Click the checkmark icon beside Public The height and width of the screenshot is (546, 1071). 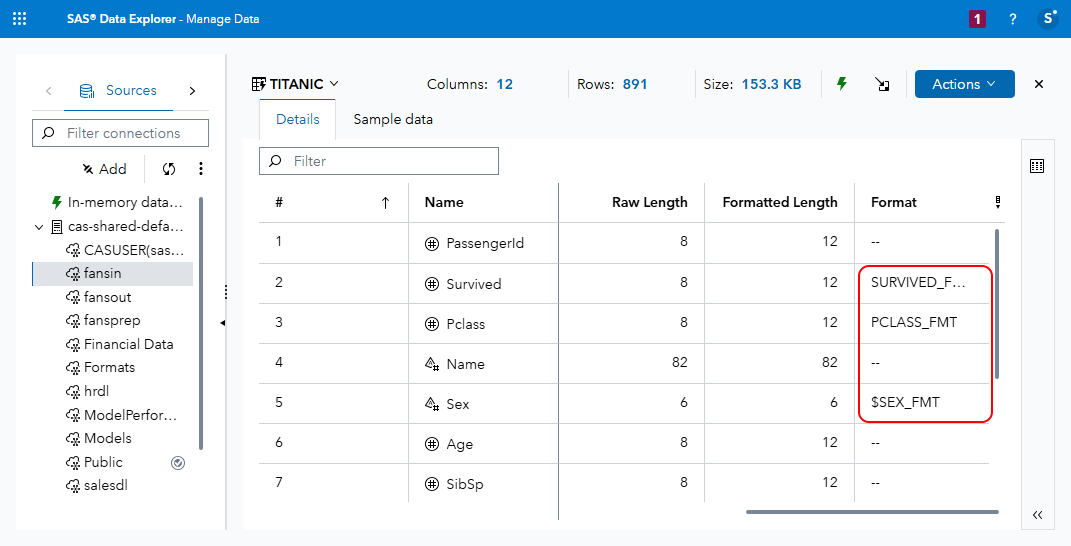coord(178,463)
